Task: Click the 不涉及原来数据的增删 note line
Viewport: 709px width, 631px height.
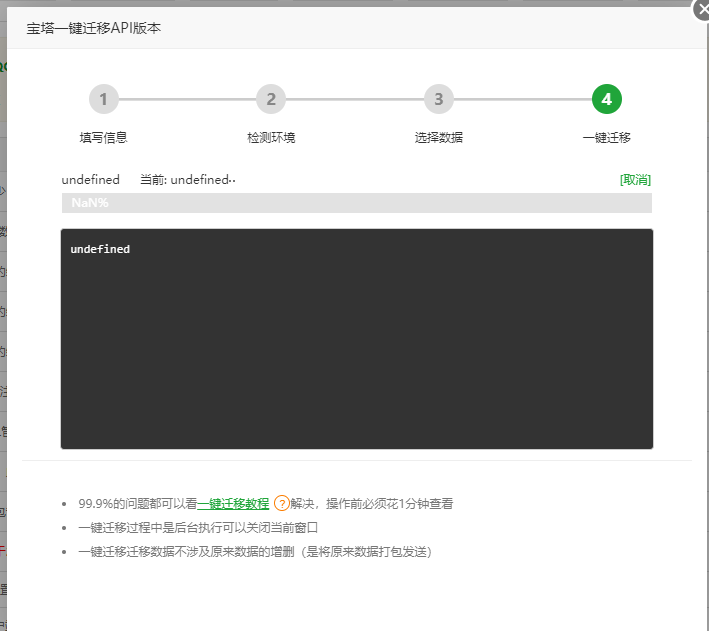Action: click(x=255, y=551)
